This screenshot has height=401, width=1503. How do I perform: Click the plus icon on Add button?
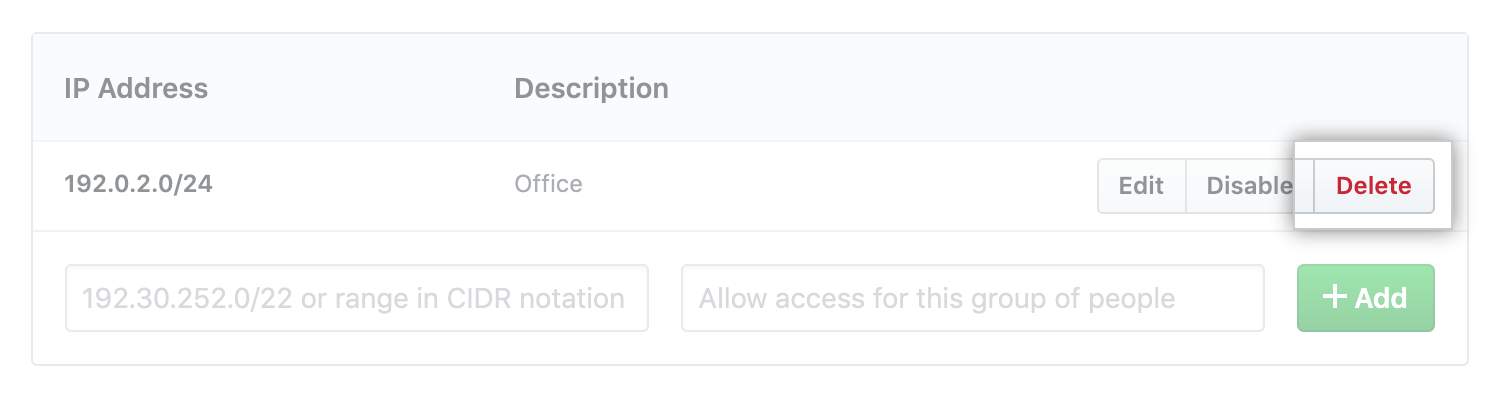pos(1335,297)
